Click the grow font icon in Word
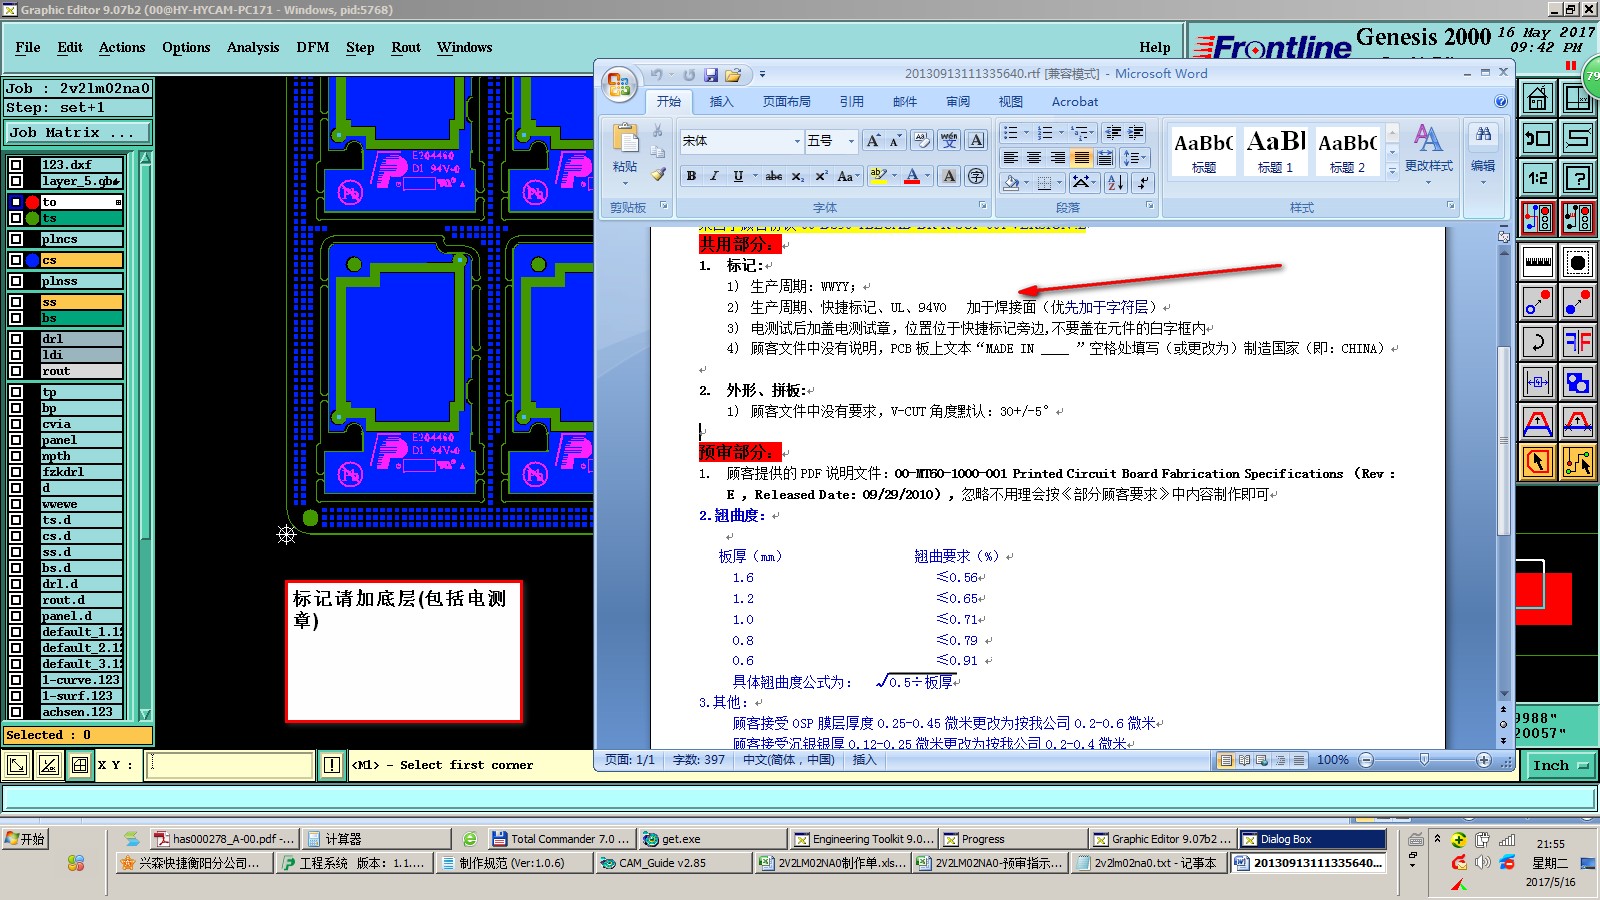The width and height of the screenshot is (1600, 900). pyautogui.click(x=873, y=141)
